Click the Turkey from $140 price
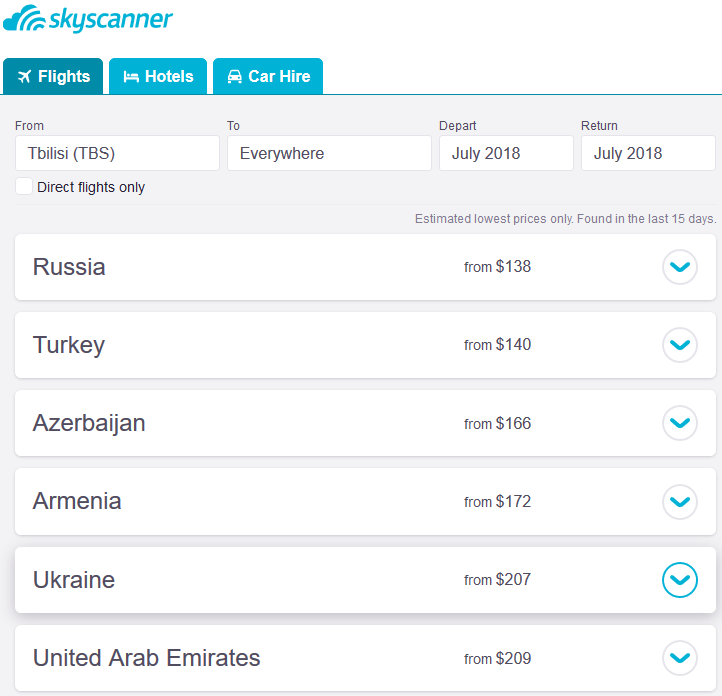 (x=498, y=345)
